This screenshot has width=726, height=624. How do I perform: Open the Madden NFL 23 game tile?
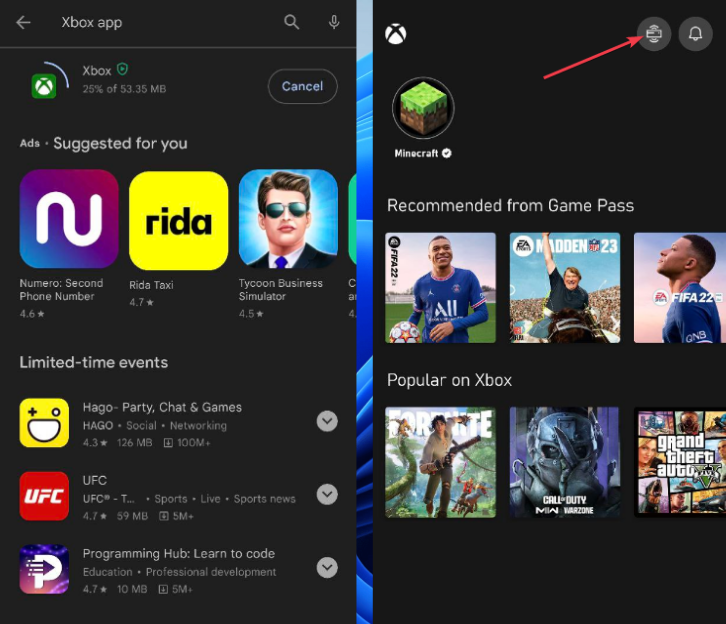(x=565, y=288)
